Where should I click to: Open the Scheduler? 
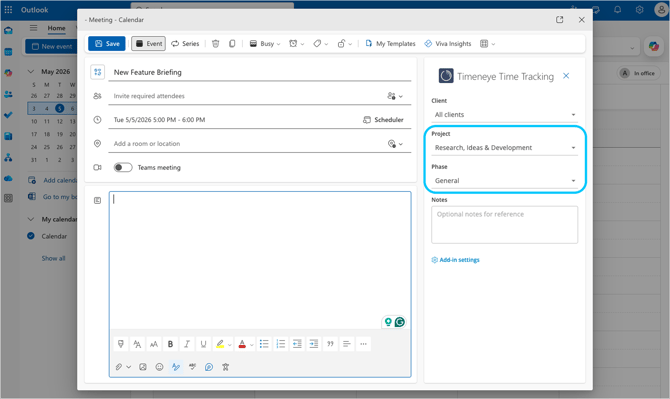click(383, 120)
